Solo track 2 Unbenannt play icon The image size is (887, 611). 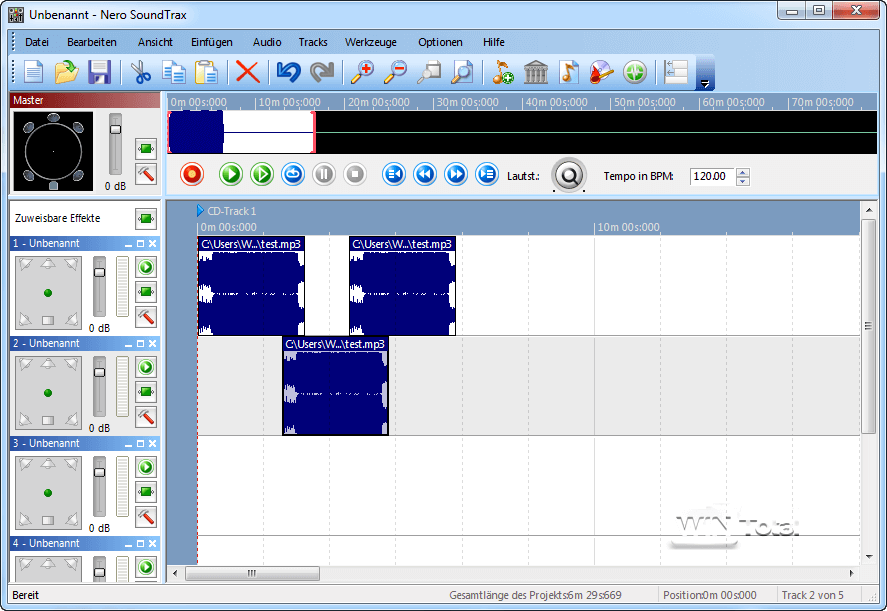(146, 367)
